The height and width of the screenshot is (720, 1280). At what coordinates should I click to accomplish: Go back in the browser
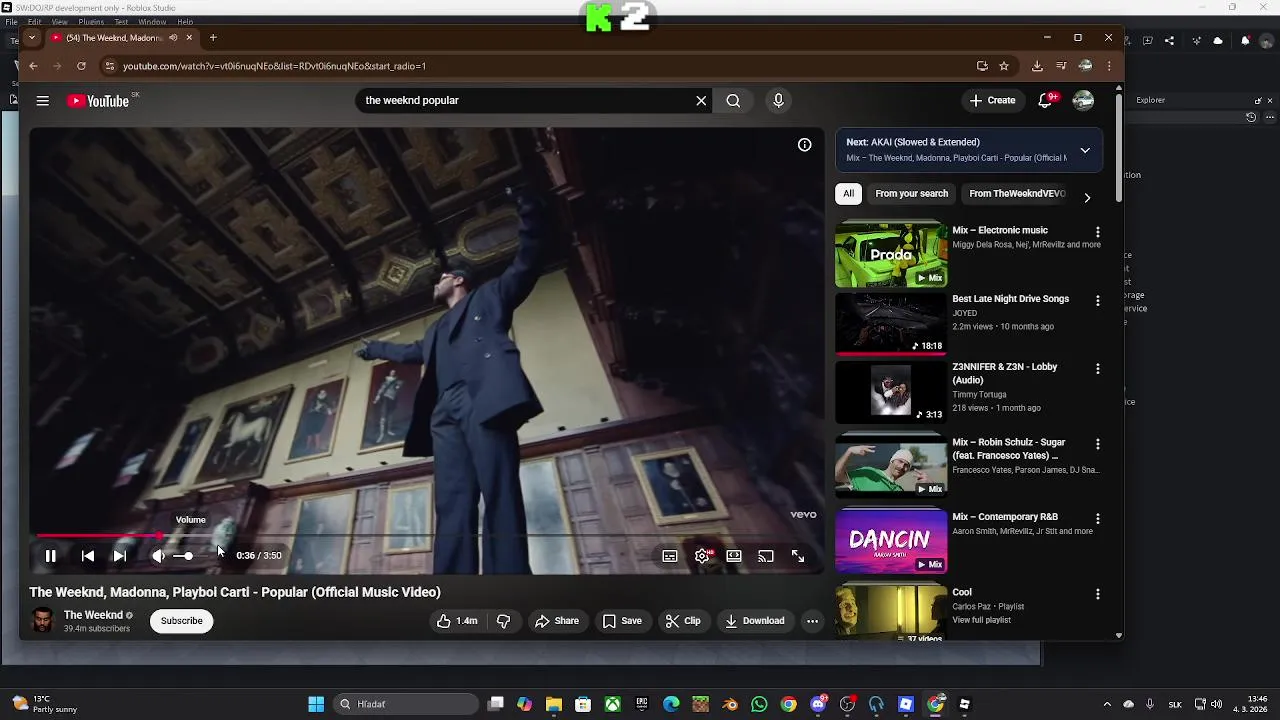(x=33, y=66)
